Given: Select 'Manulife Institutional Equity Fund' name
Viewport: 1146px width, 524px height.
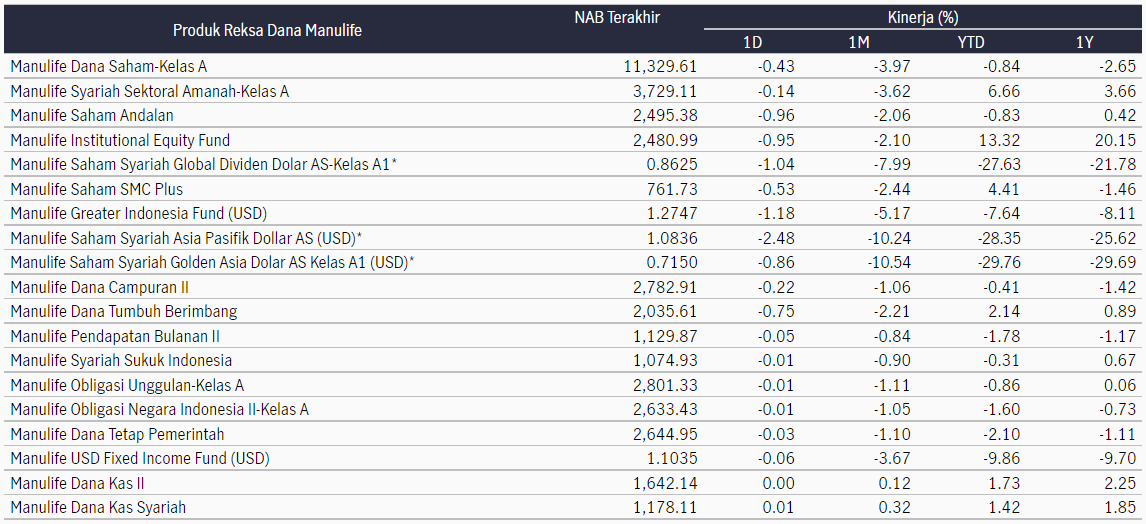Looking at the screenshot, I should 121,140.
